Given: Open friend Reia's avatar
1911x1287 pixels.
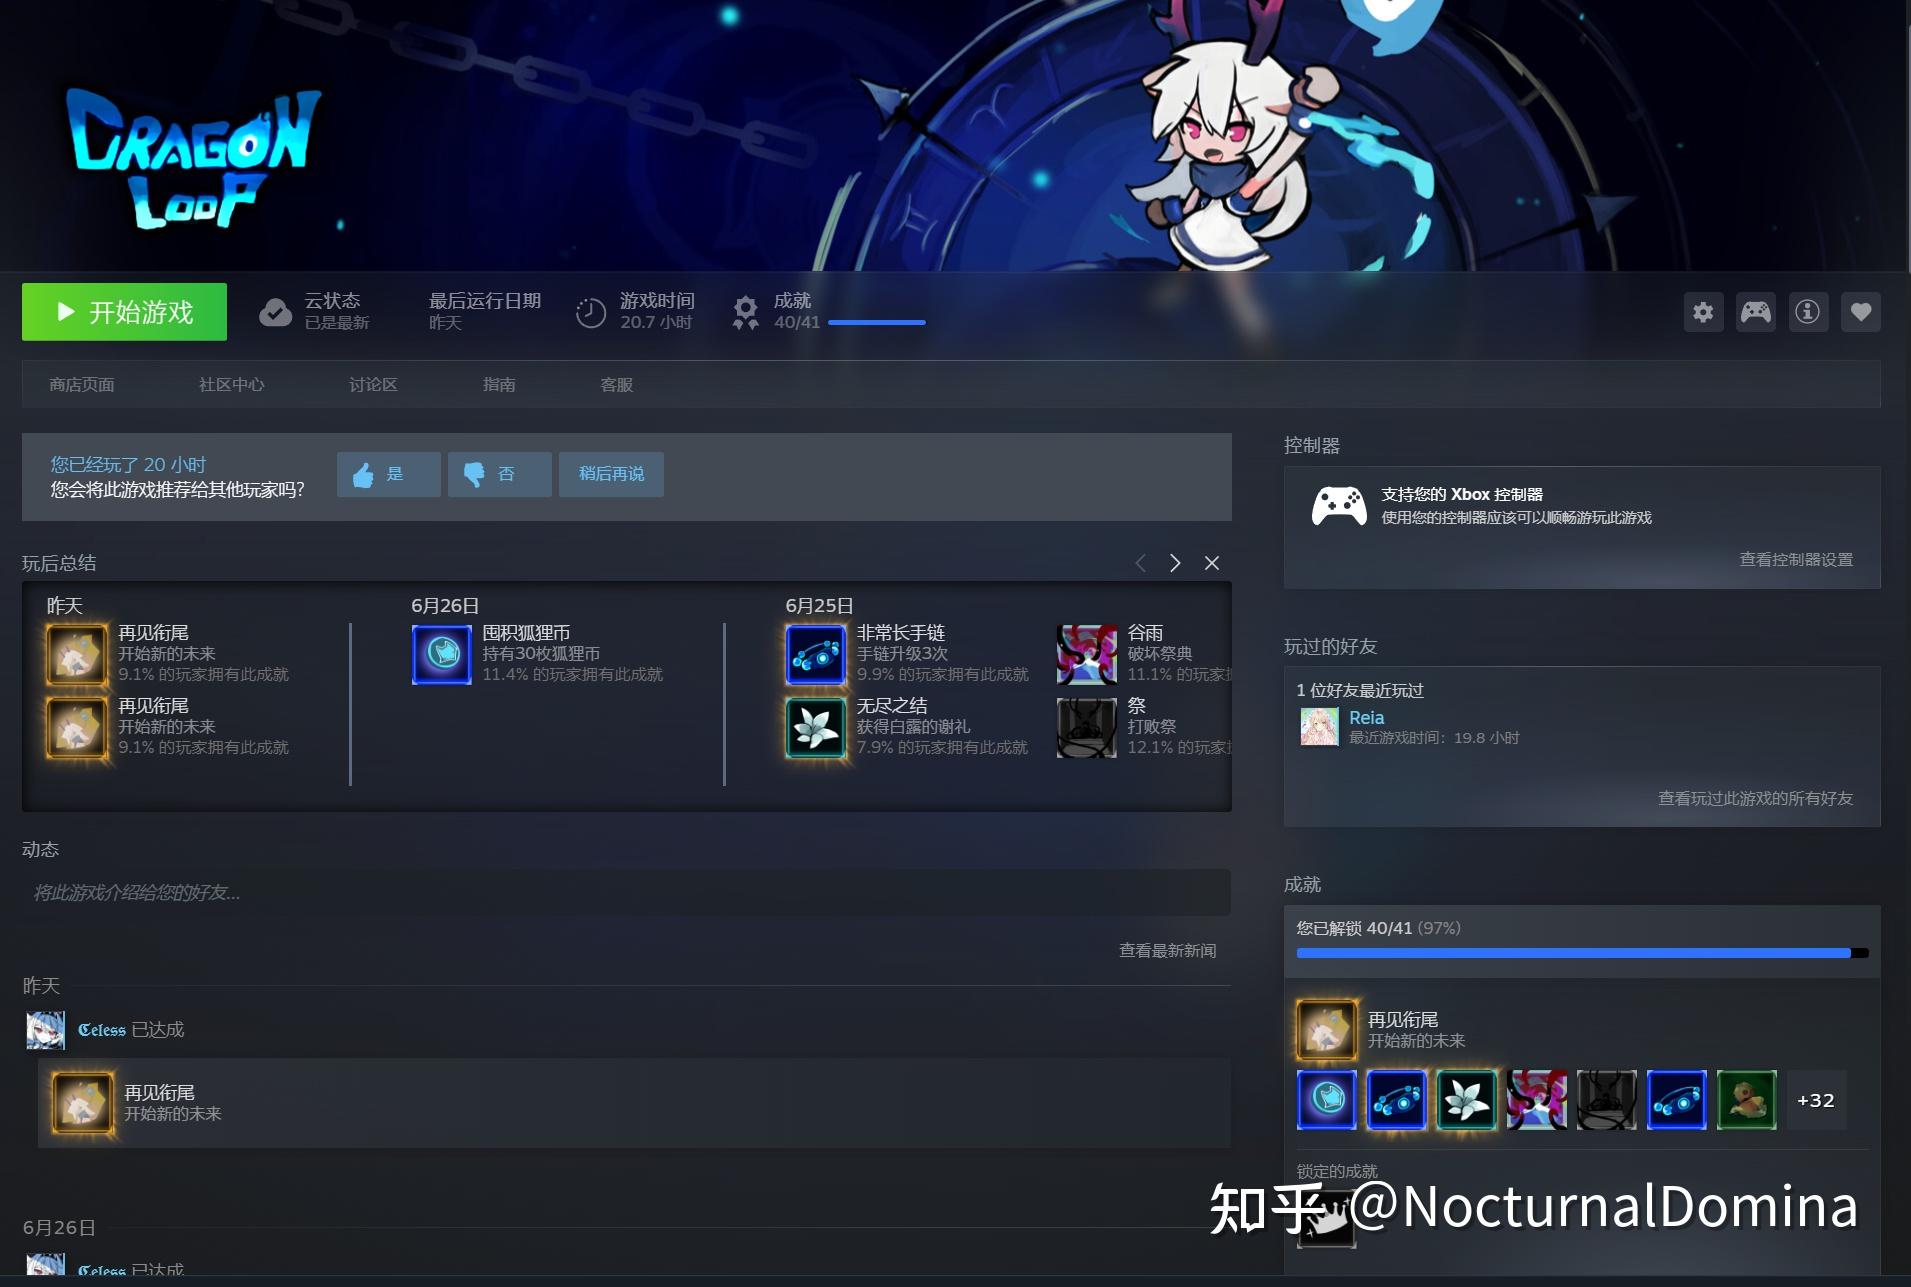Looking at the screenshot, I should point(1319,727).
